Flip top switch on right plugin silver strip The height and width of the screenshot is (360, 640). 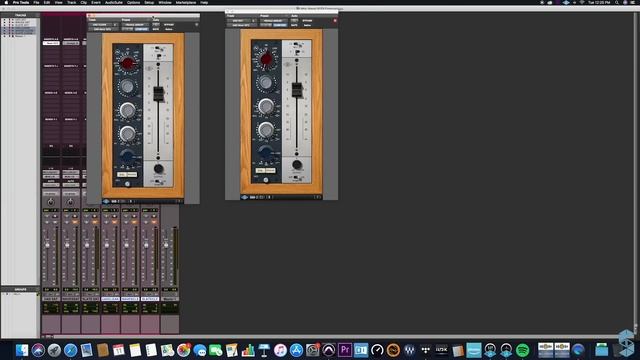[x=296, y=45]
